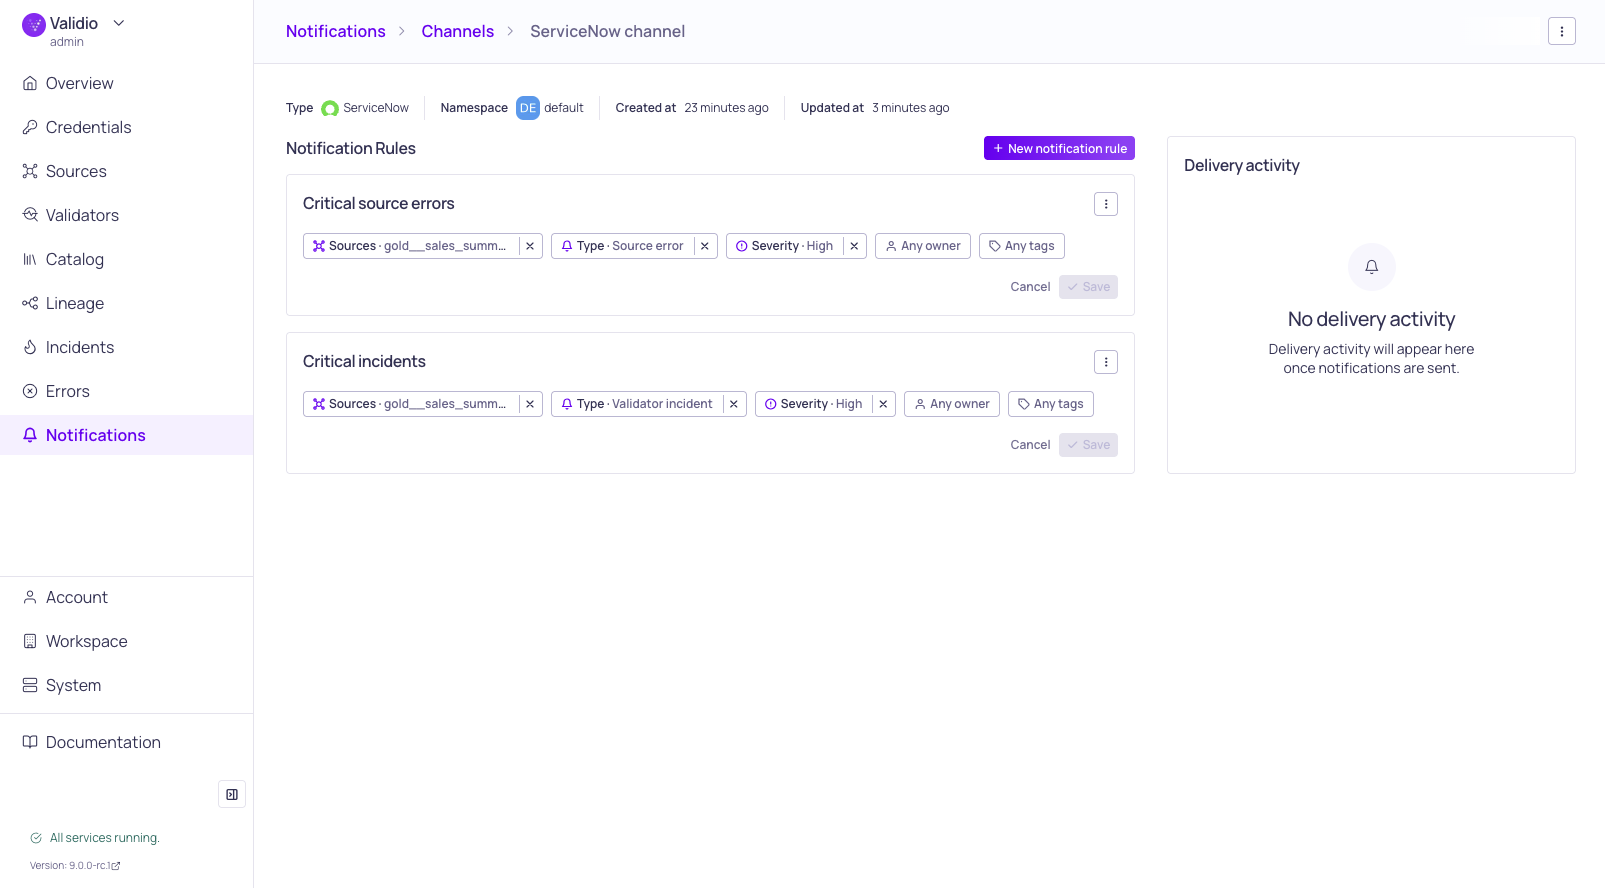Click the DE namespace badge
Image resolution: width=1605 pixels, height=888 pixels.
(x=528, y=108)
